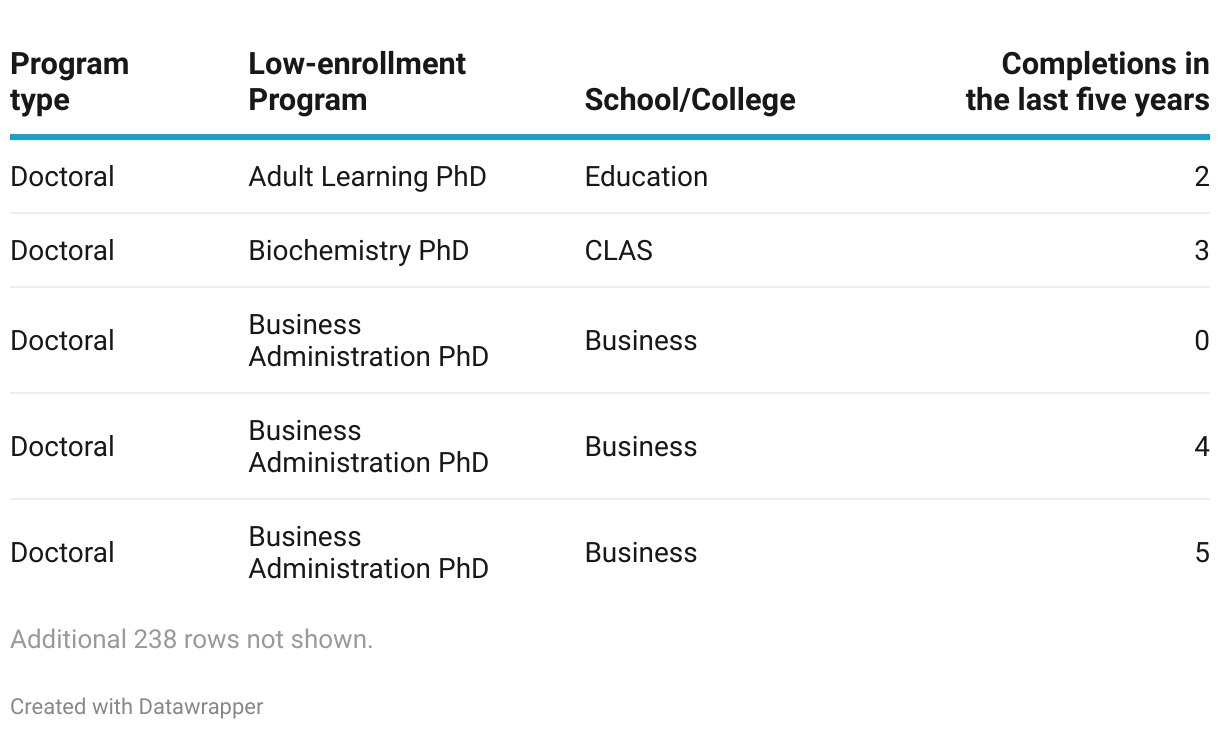Click the completions value 3

[1201, 251]
